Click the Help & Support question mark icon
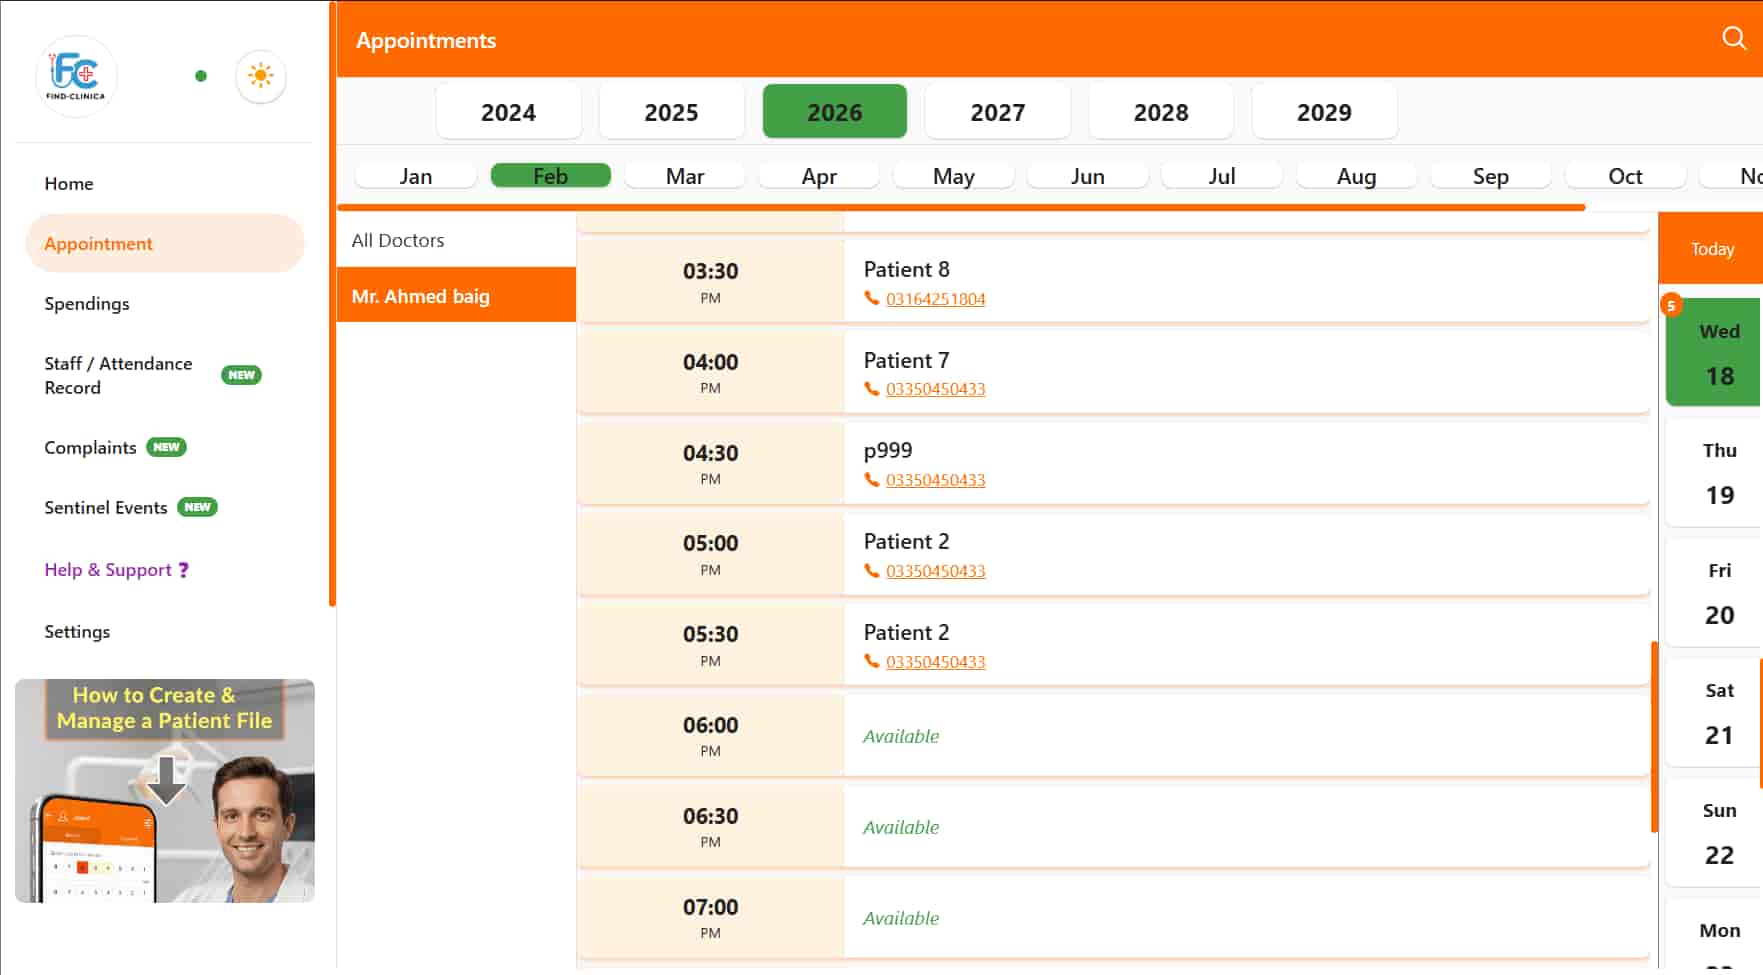The image size is (1763, 975). (184, 570)
